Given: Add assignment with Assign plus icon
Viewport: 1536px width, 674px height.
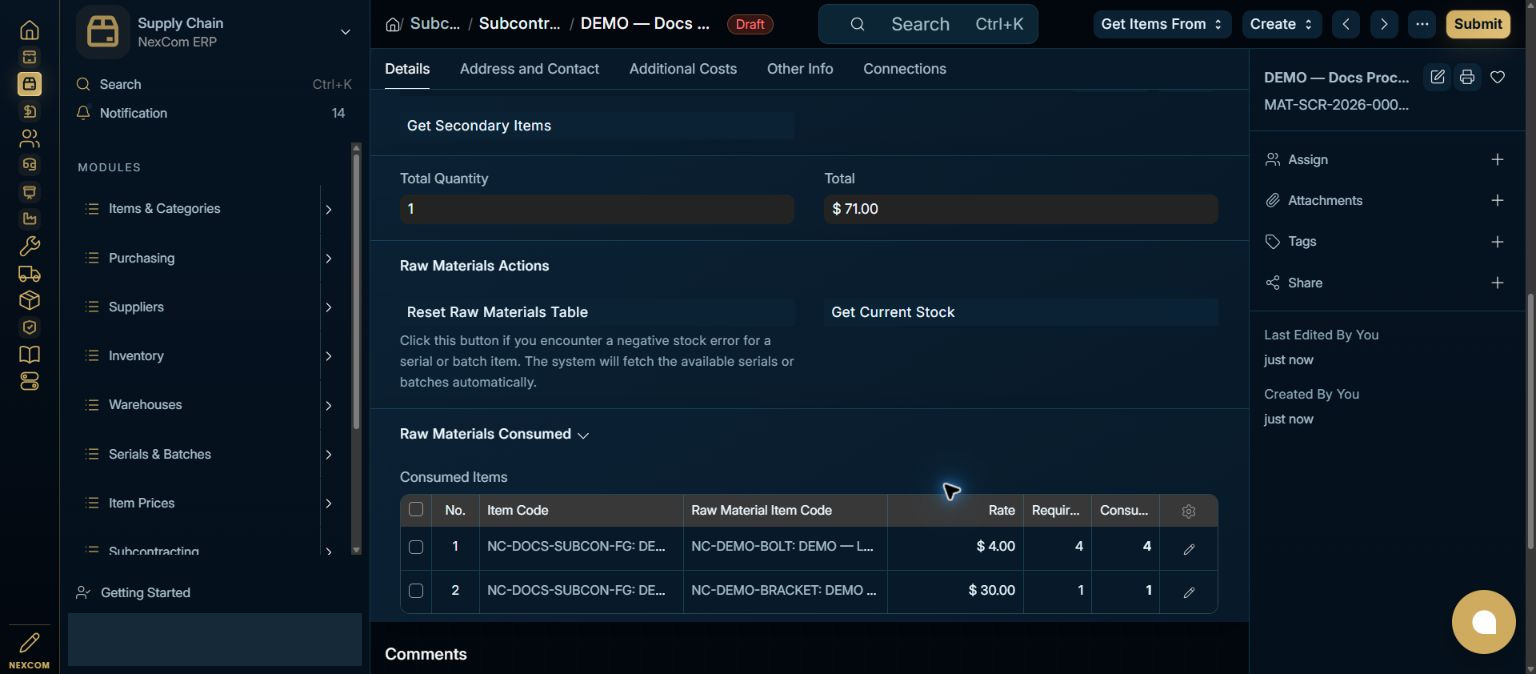Looking at the screenshot, I should click(1497, 160).
